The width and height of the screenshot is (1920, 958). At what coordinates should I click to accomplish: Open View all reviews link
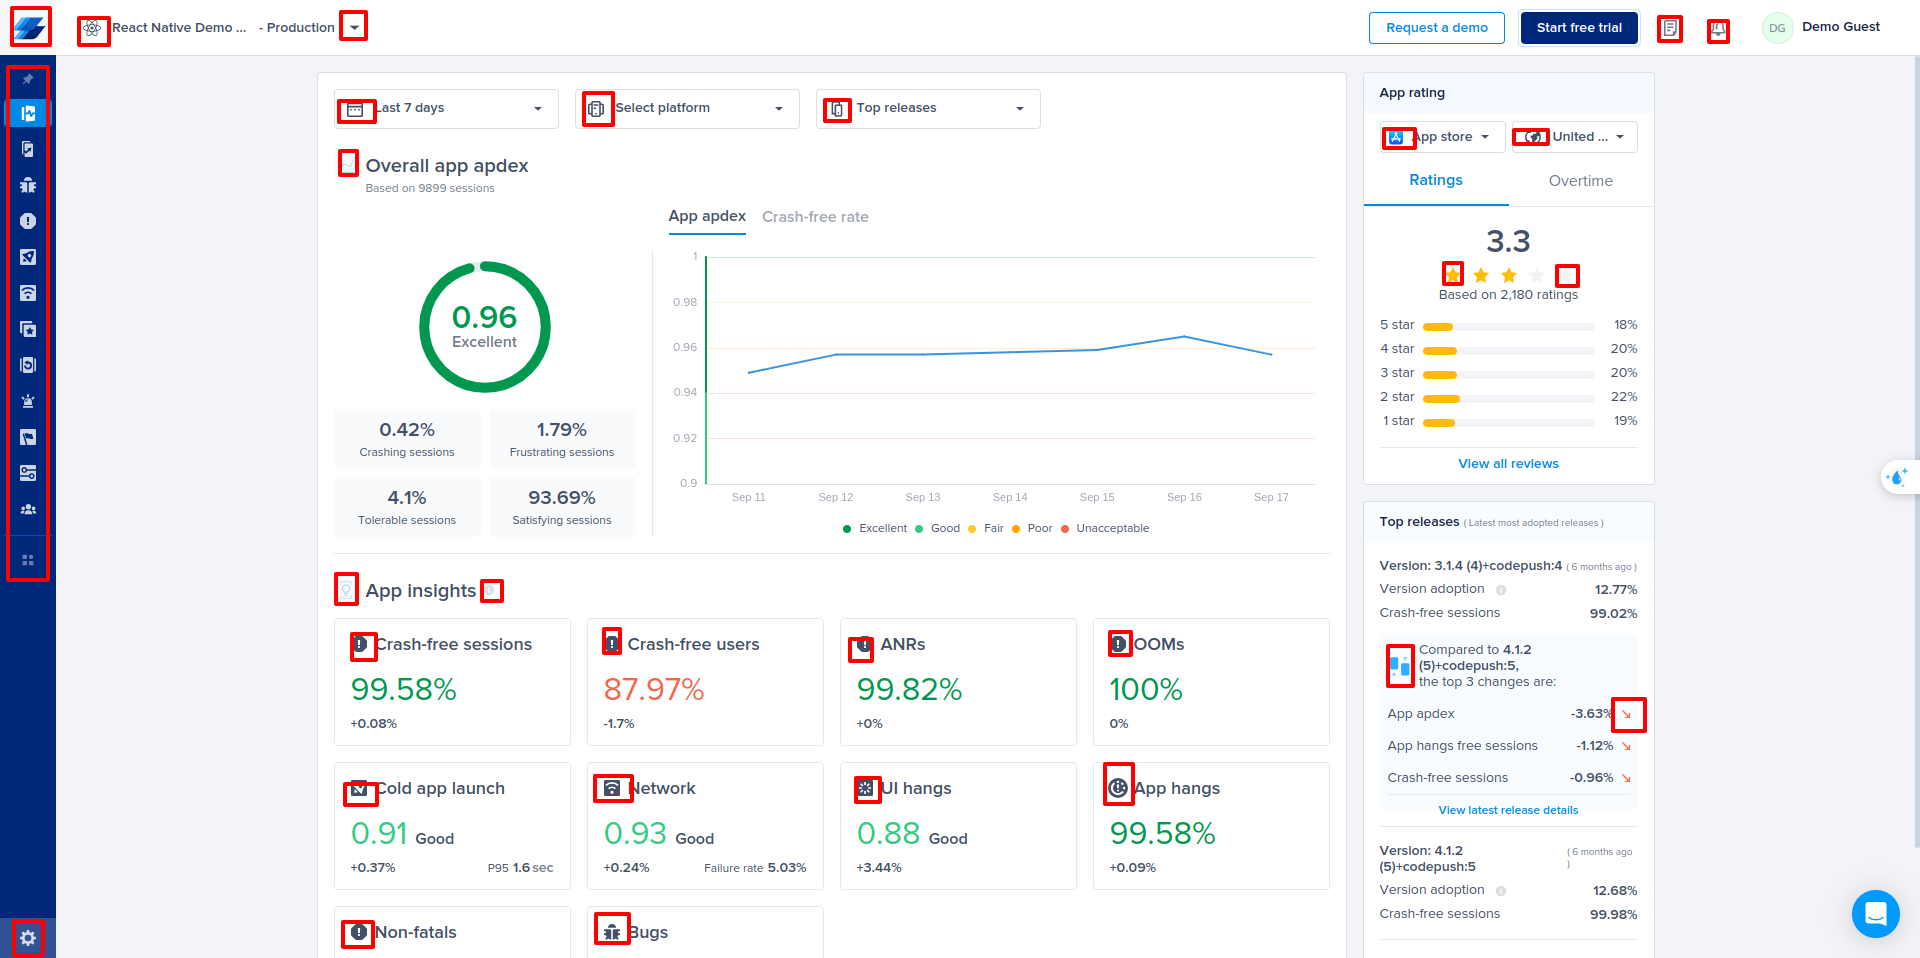1508,464
